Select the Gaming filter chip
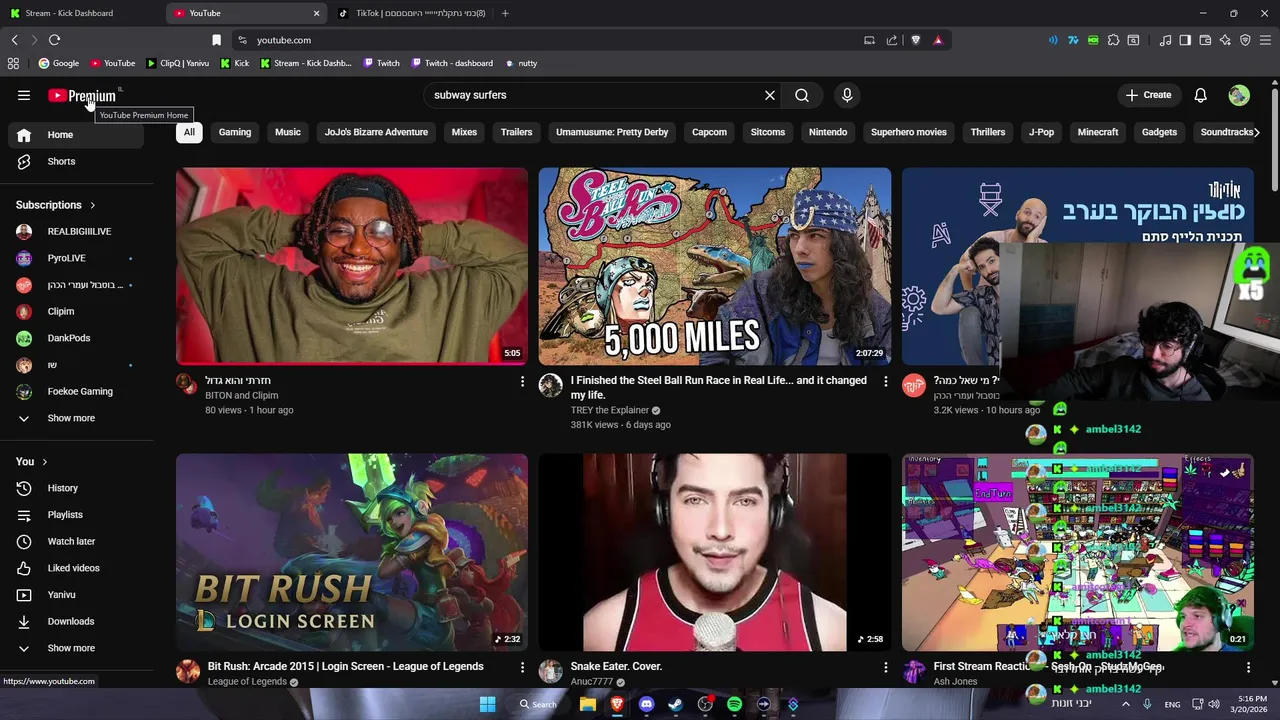The width and height of the screenshot is (1280, 720). coord(235,132)
